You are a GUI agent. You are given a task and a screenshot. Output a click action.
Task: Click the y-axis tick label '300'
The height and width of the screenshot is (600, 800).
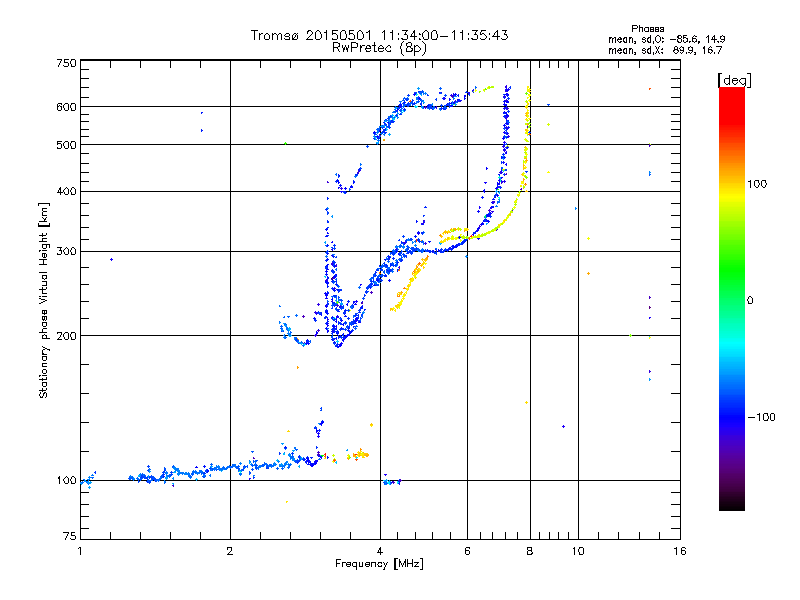(x=66, y=252)
